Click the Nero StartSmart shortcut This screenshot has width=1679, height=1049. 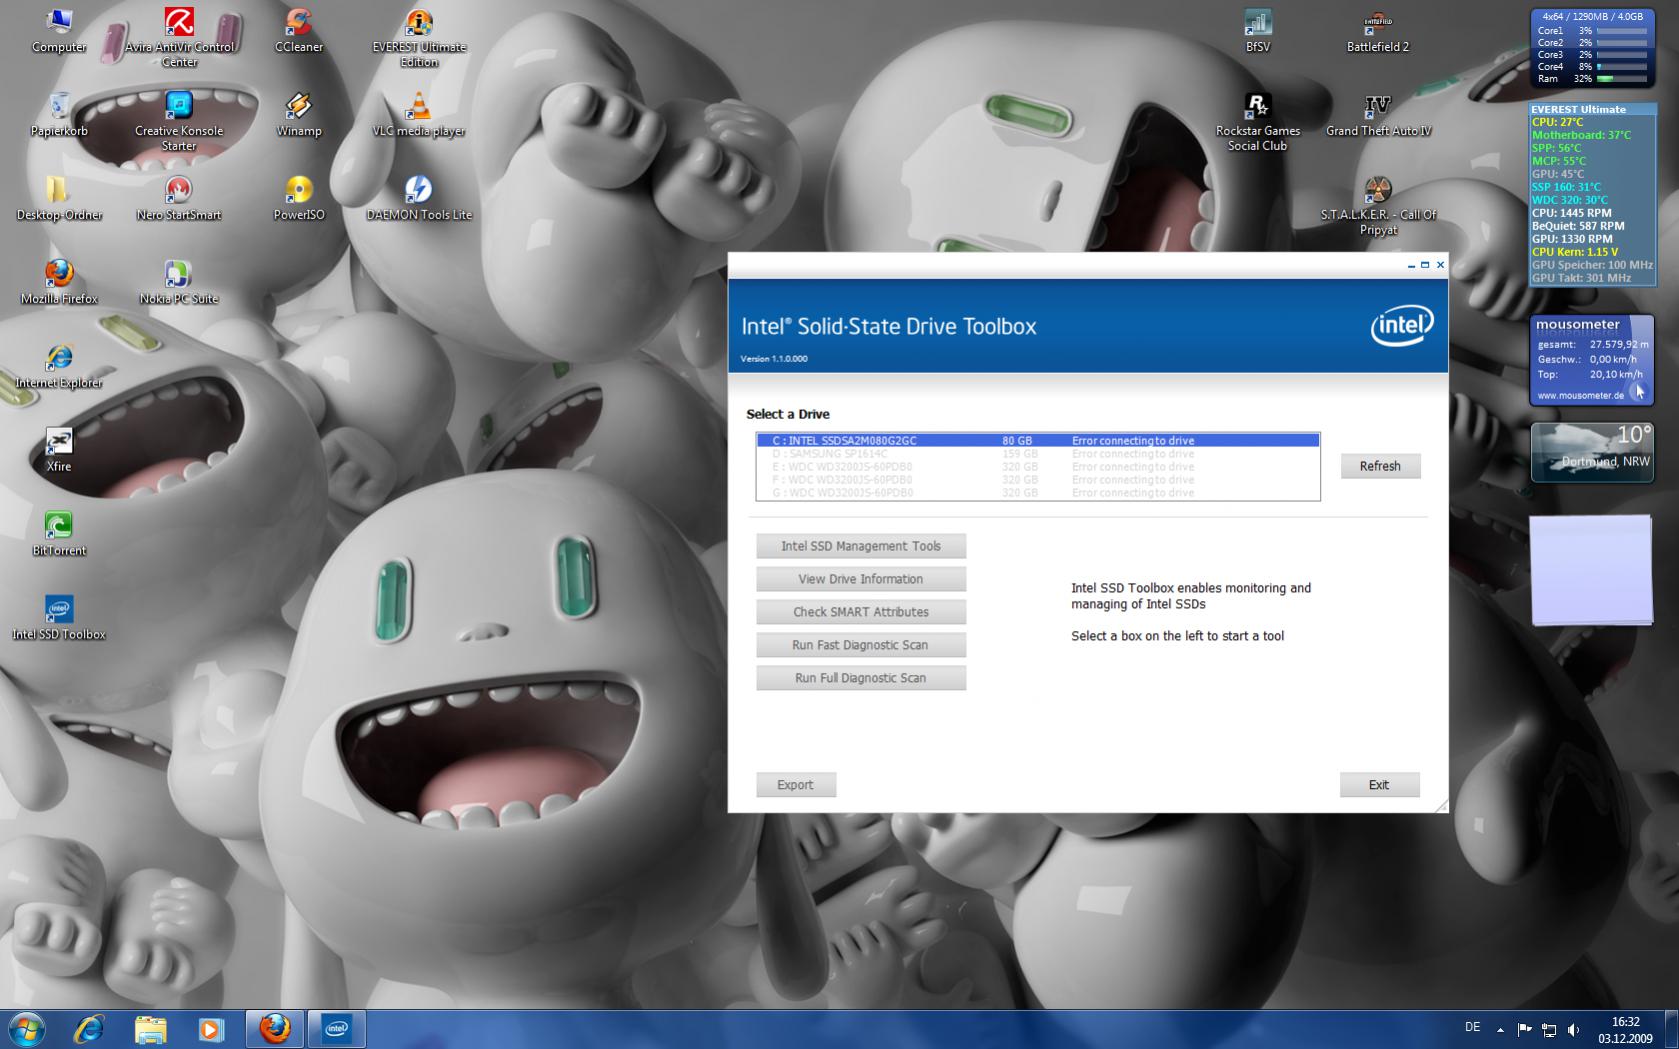click(x=179, y=198)
